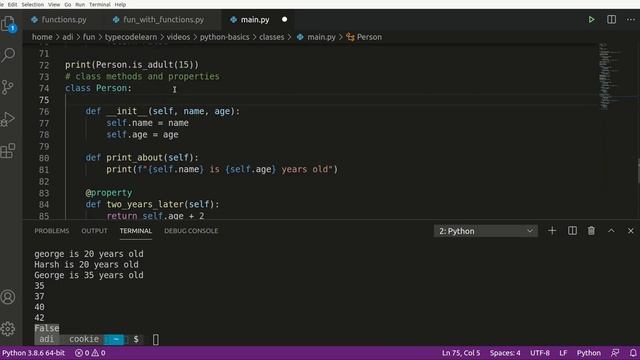Screen dimensions: 640x360
Task: Expand the 'home' breadcrumb
Action: 42,37
